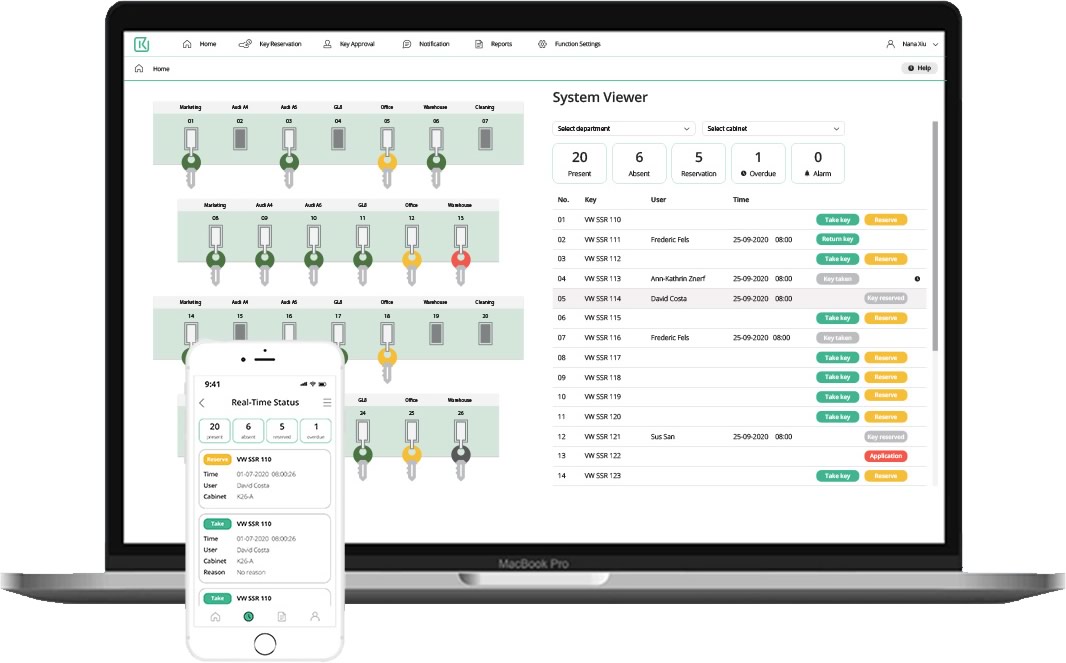Image resolution: width=1066 pixels, height=663 pixels.
Task: Click the Alarm count card
Action: tap(817, 163)
